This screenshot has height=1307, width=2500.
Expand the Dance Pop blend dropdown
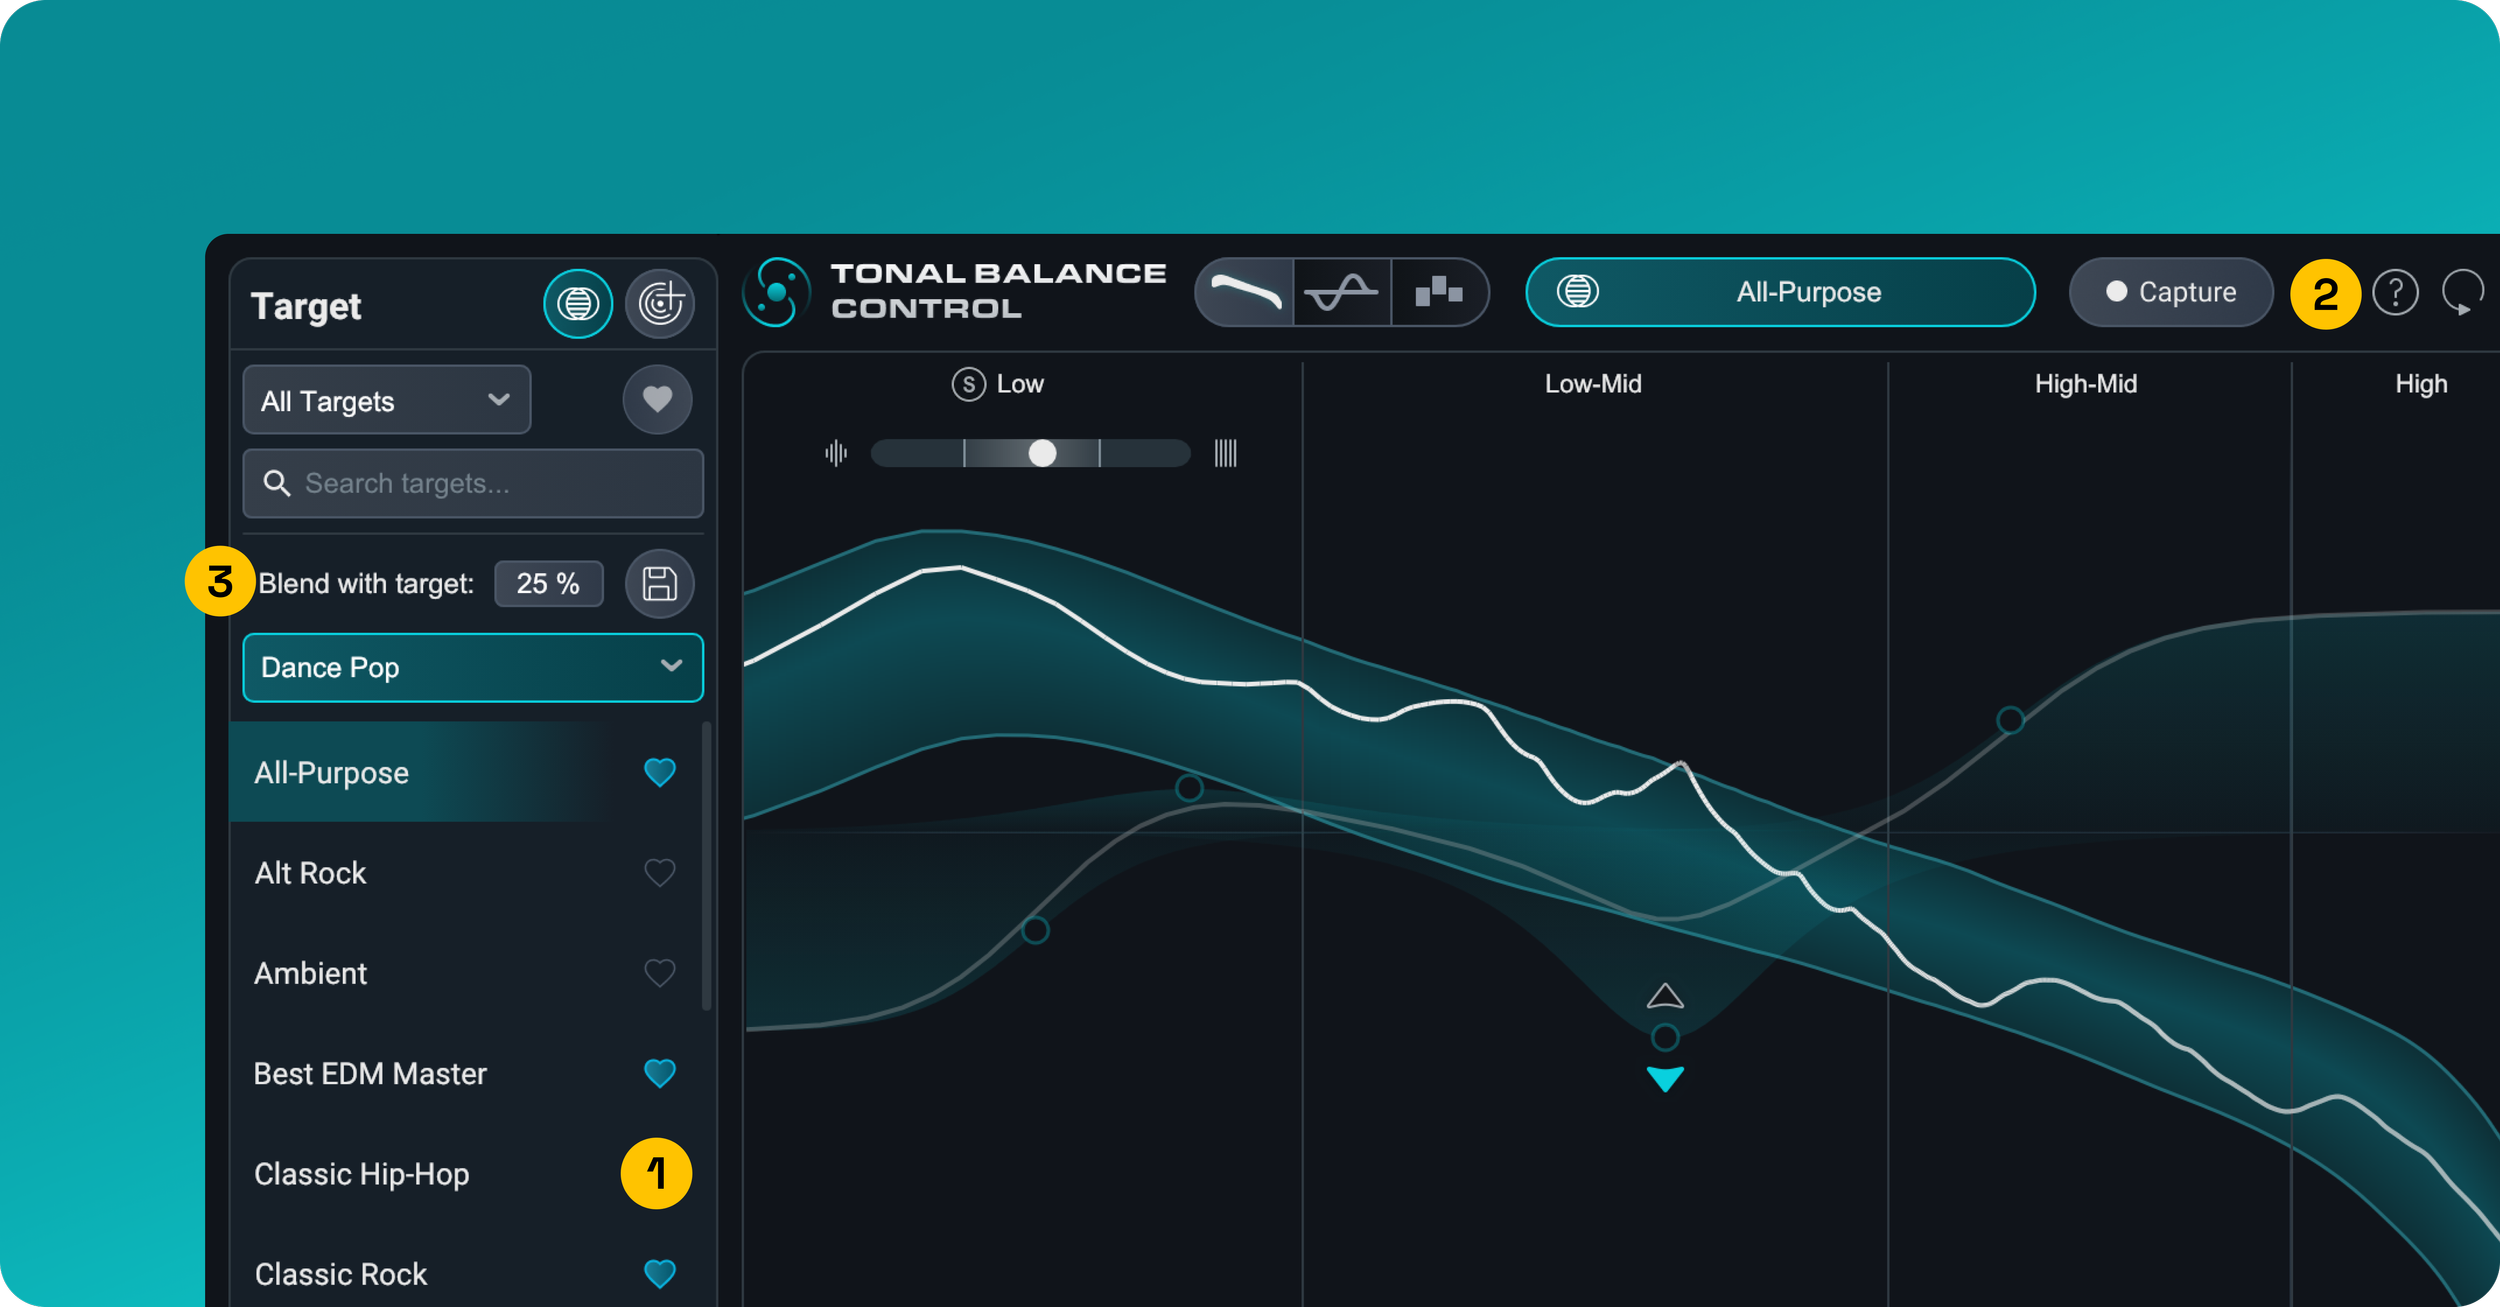[472, 667]
